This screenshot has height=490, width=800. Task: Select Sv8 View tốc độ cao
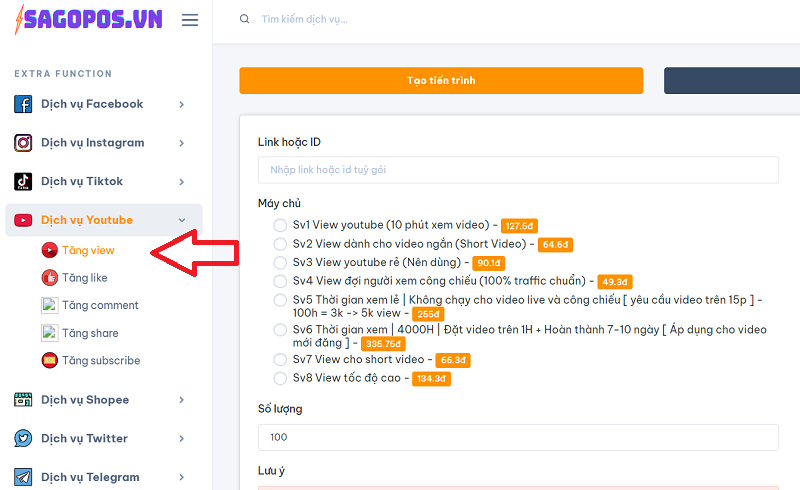pos(280,378)
